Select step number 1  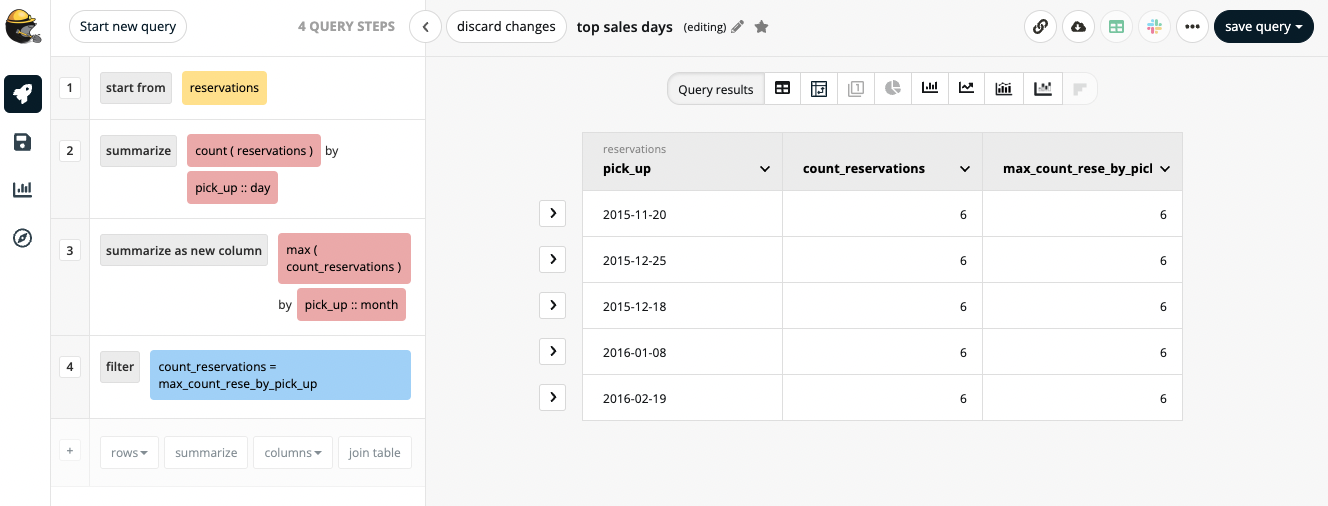pyautogui.click(x=70, y=88)
